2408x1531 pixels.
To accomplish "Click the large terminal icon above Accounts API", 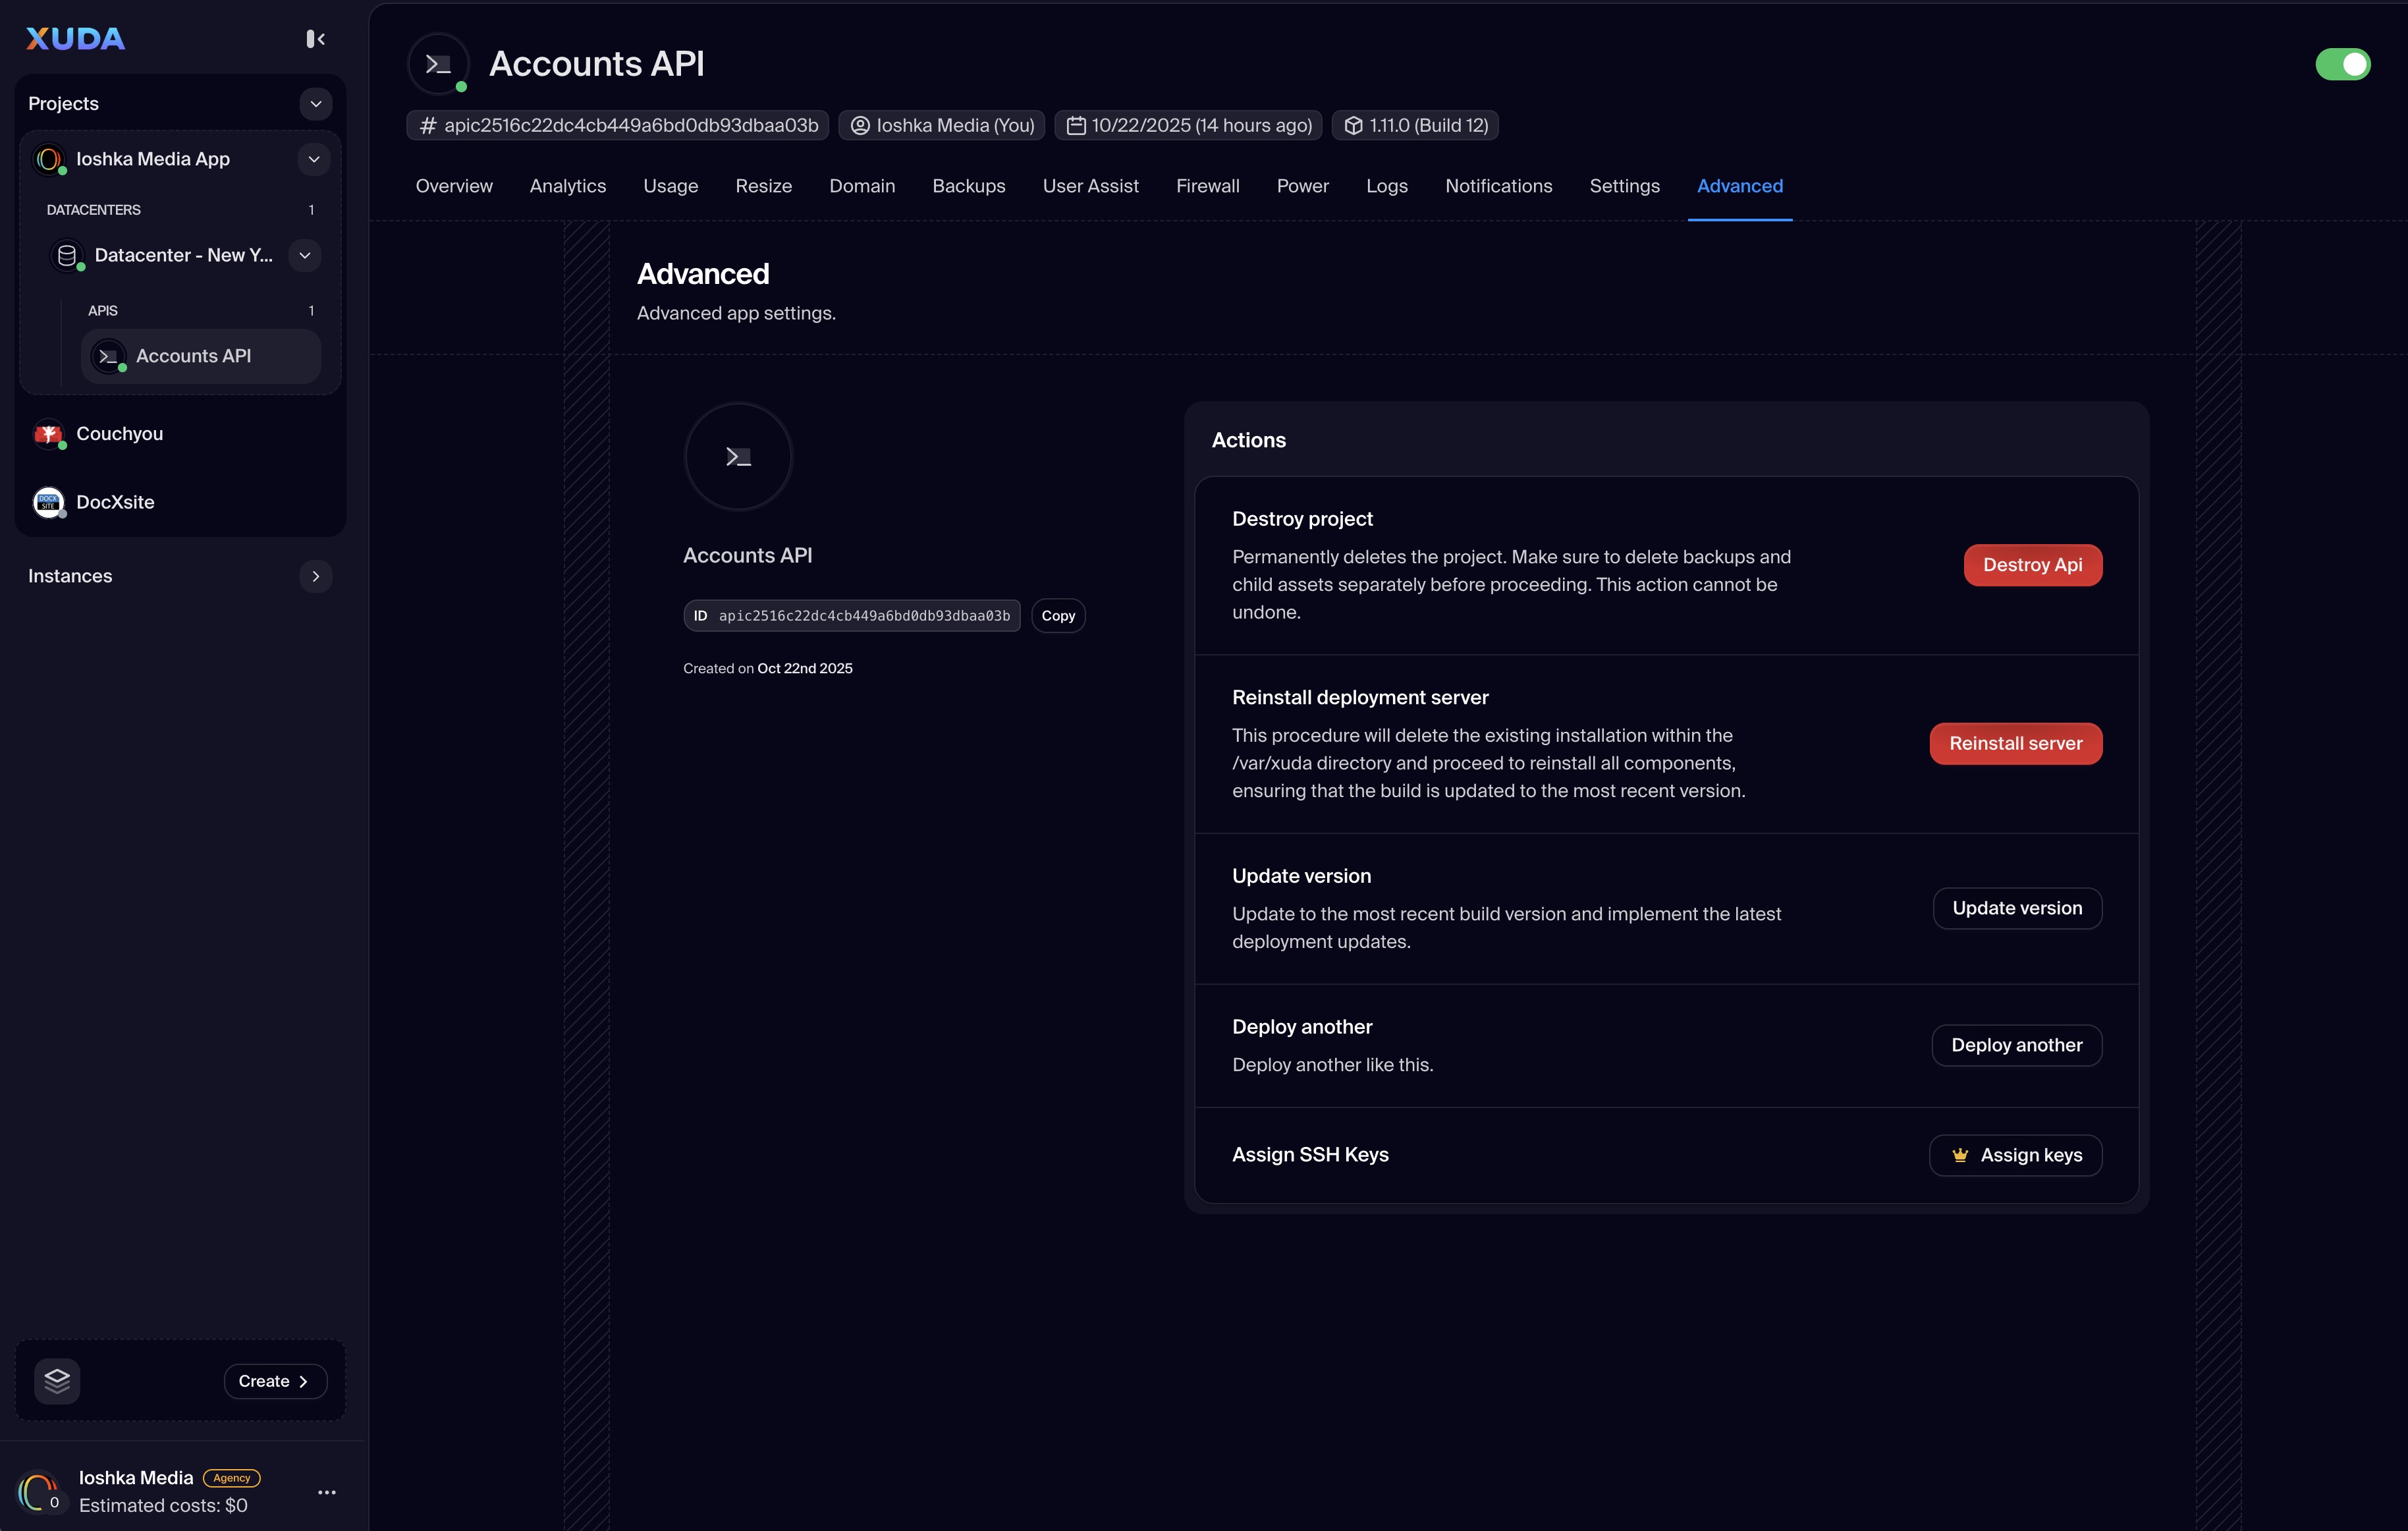I will click(x=738, y=457).
